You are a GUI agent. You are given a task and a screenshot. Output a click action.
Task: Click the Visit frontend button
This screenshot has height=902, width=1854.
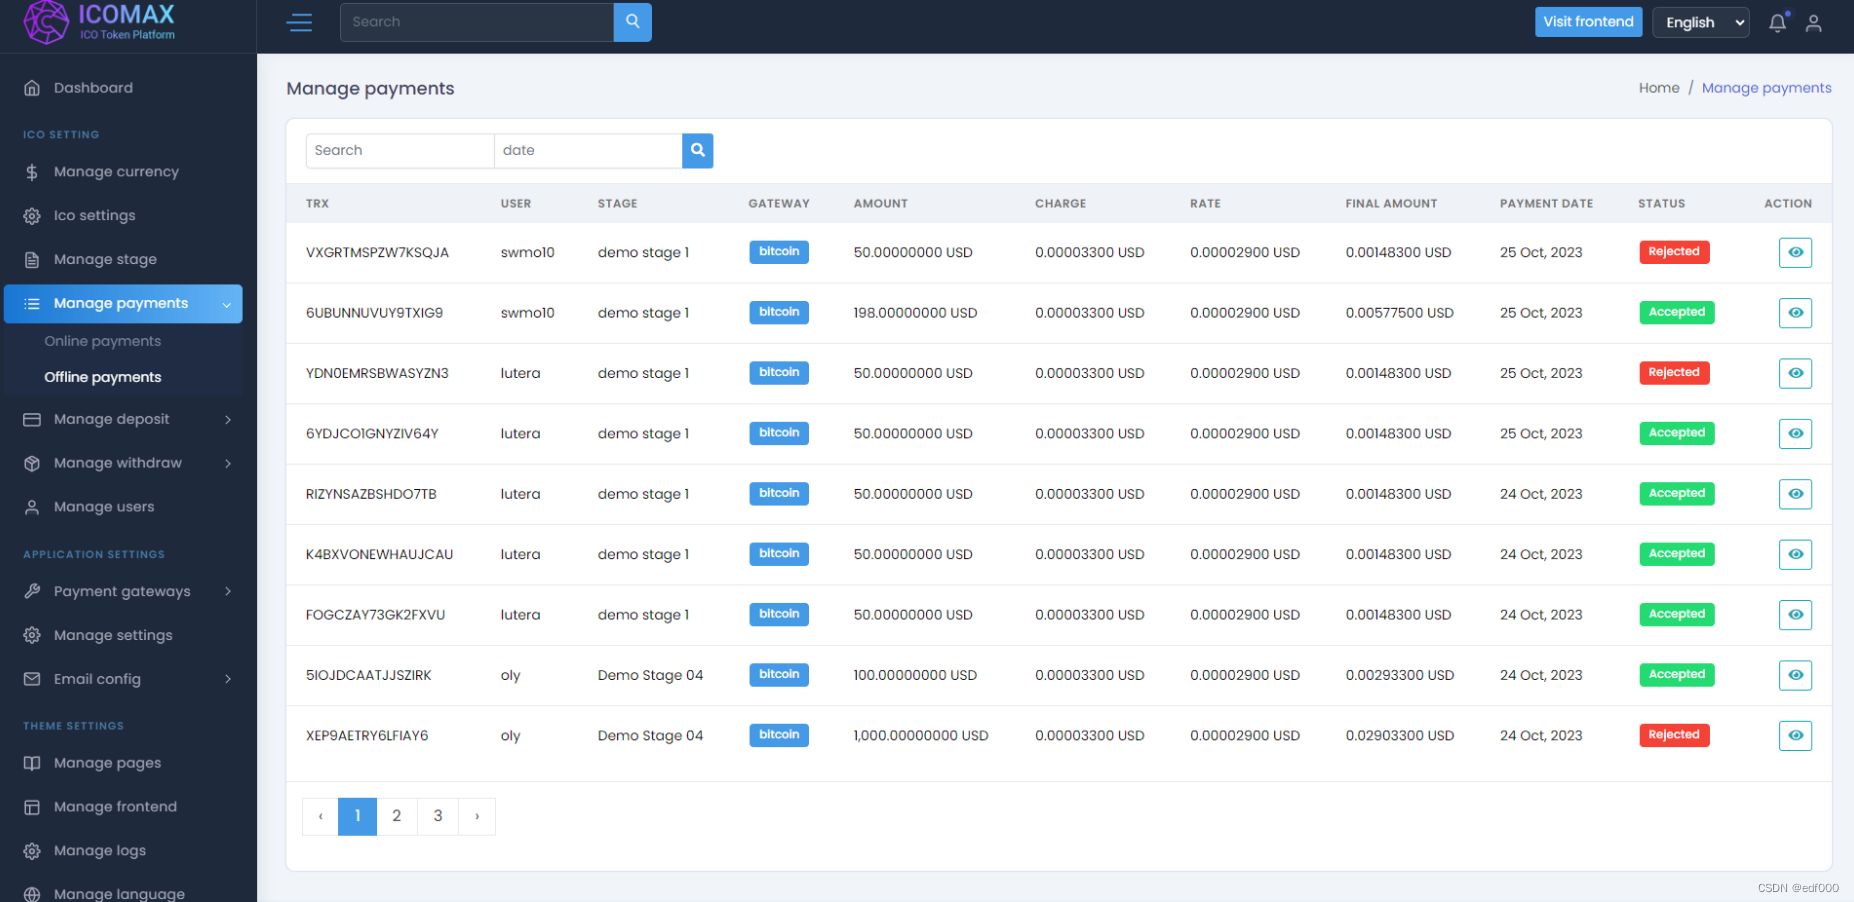pos(1587,22)
